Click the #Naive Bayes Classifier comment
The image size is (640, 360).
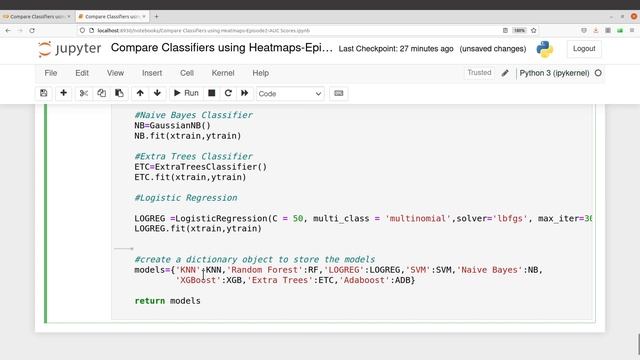193,115
